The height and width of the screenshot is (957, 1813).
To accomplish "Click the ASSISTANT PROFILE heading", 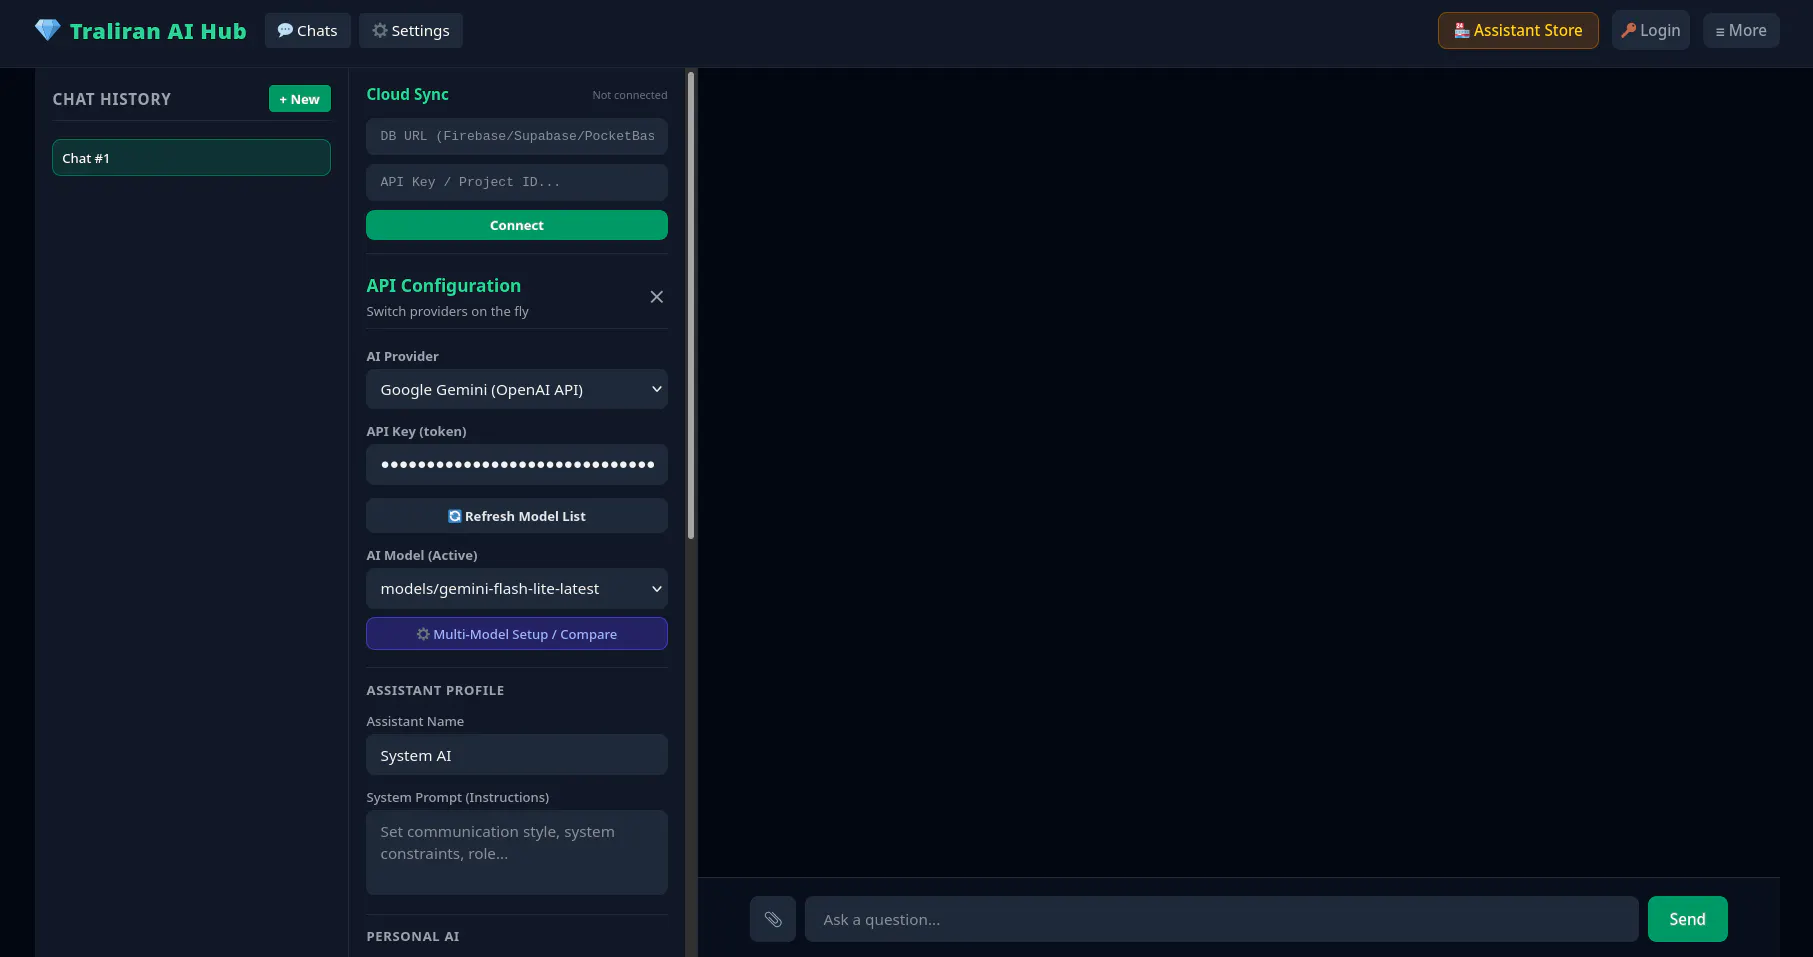I will point(435,690).
